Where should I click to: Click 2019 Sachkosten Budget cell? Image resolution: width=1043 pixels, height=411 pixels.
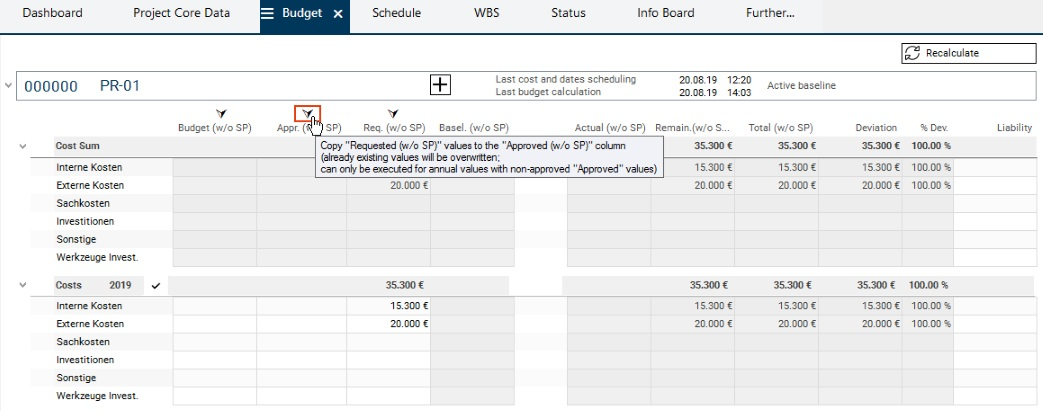215,342
